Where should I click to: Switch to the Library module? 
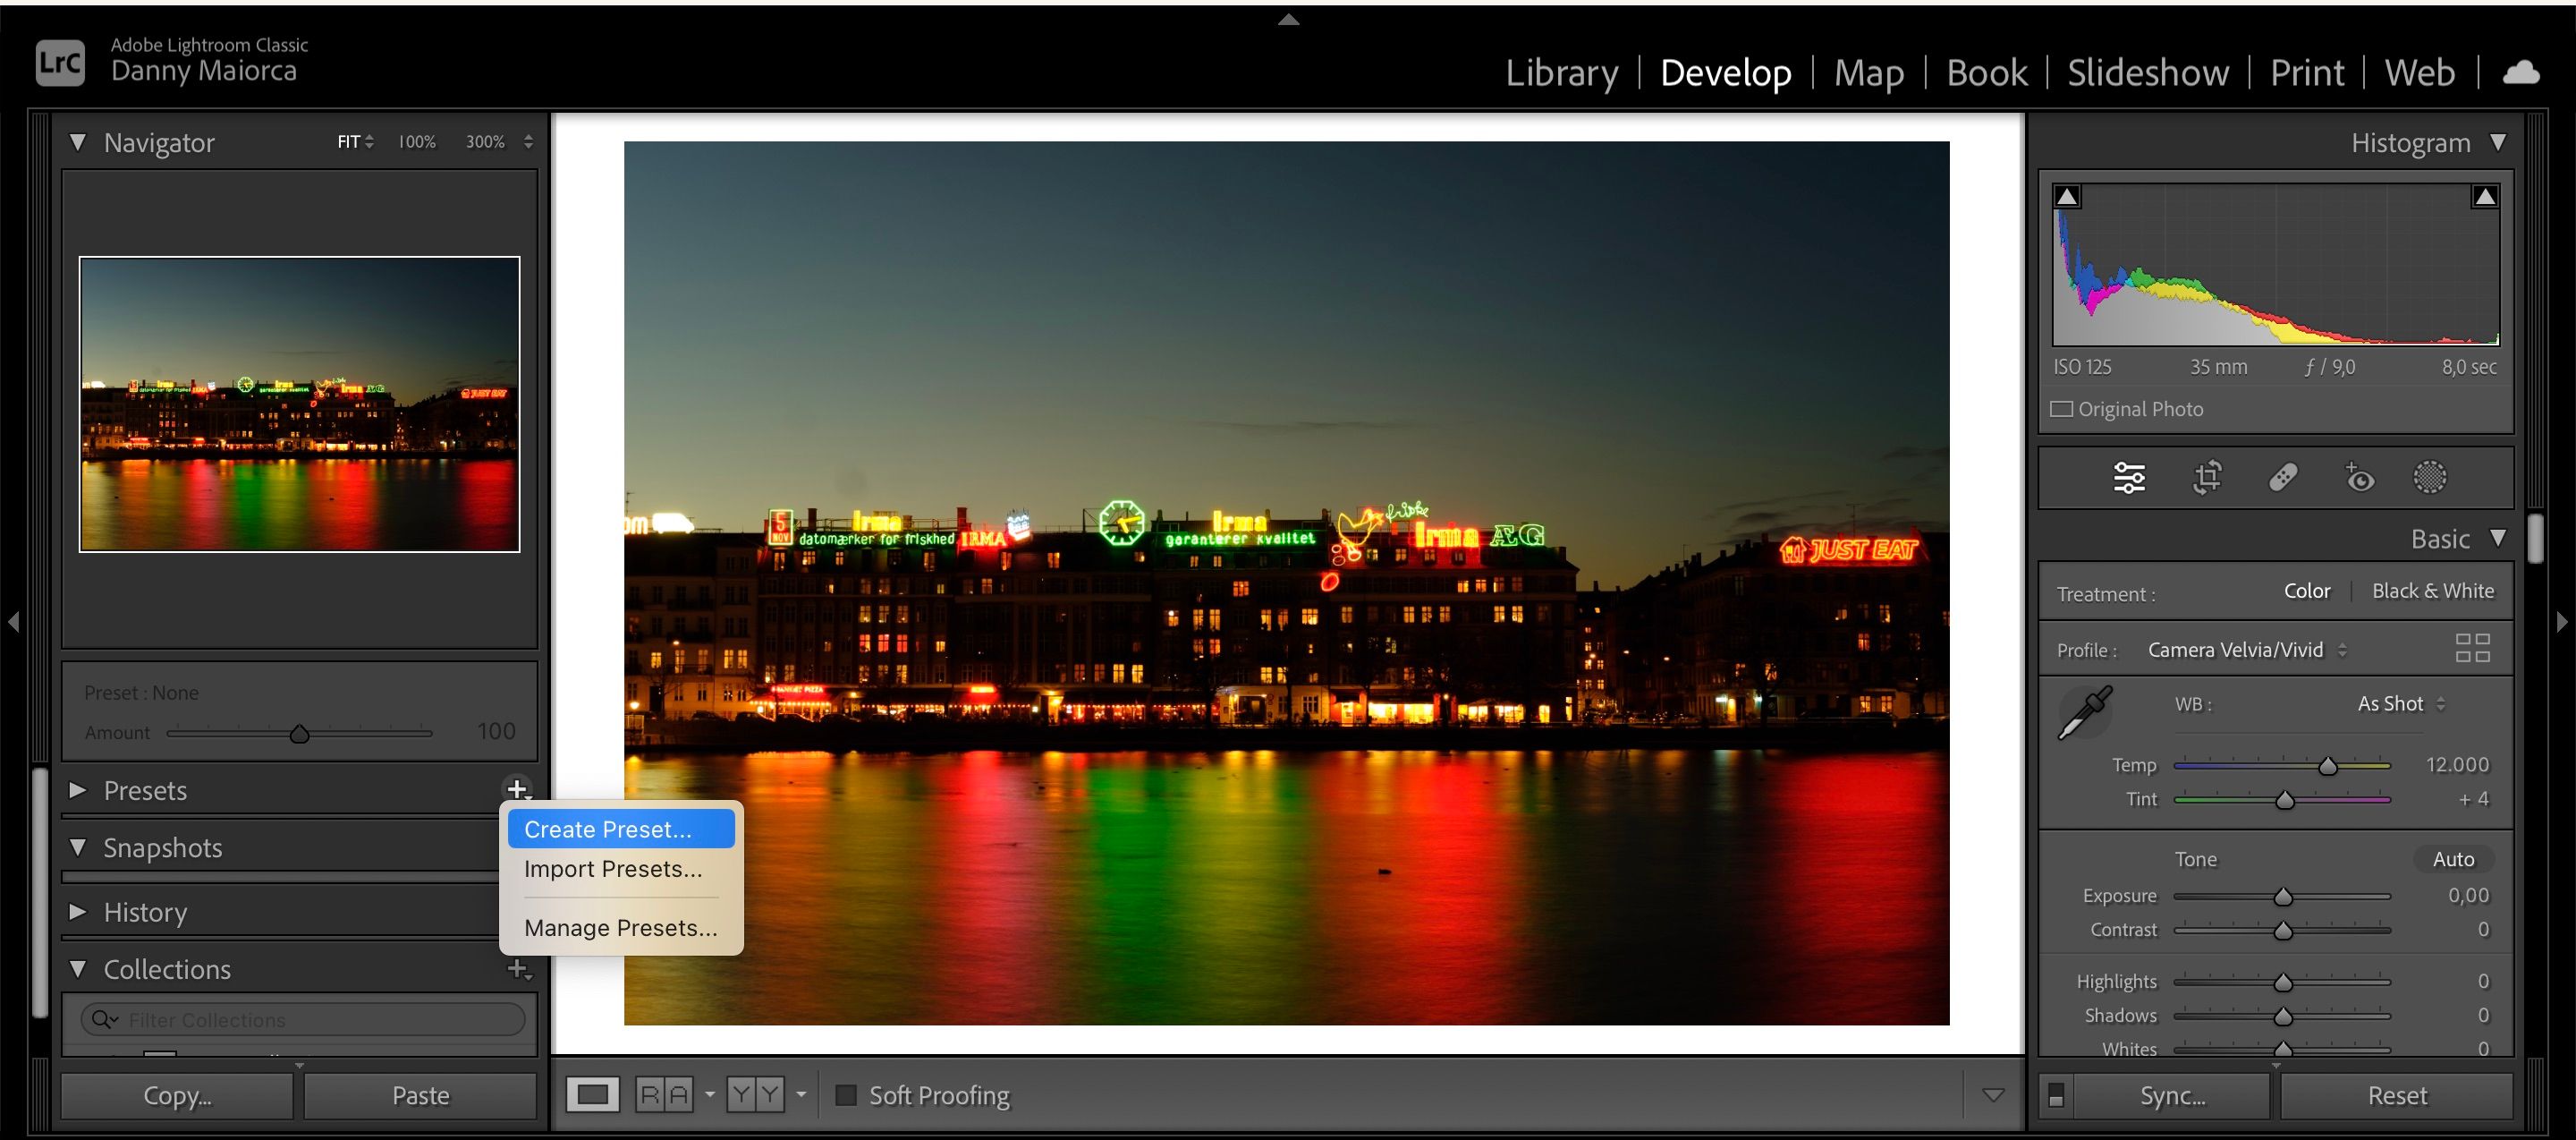click(x=1561, y=73)
